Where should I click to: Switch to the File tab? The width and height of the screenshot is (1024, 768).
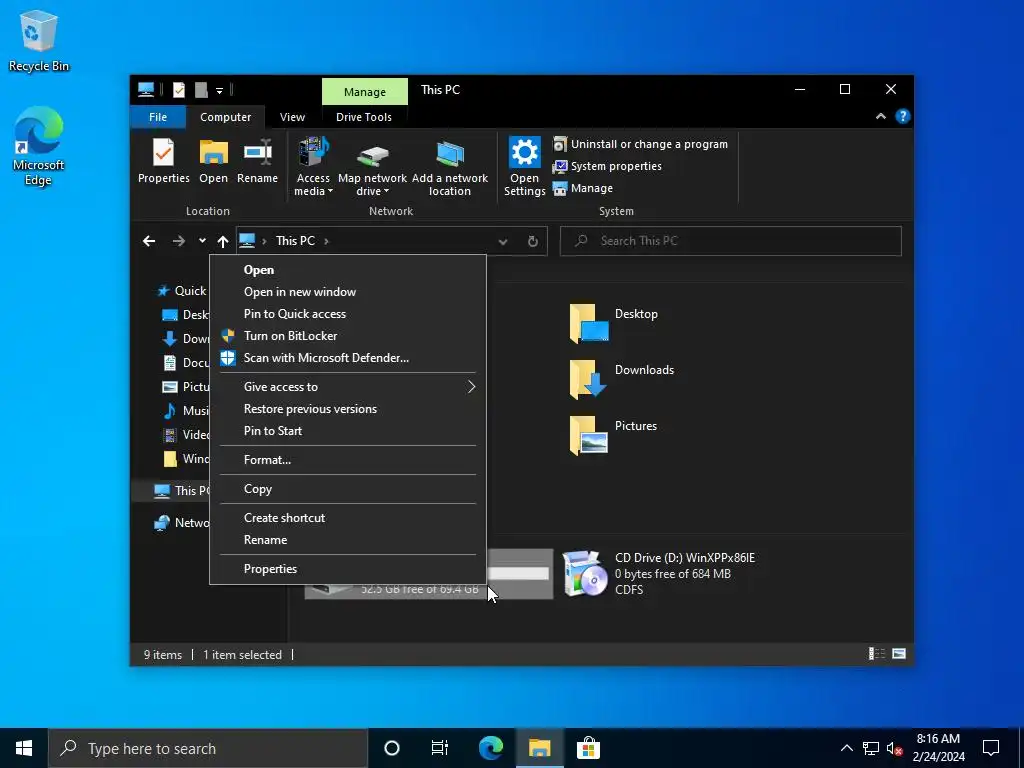pyautogui.click(x=158, y=117)
